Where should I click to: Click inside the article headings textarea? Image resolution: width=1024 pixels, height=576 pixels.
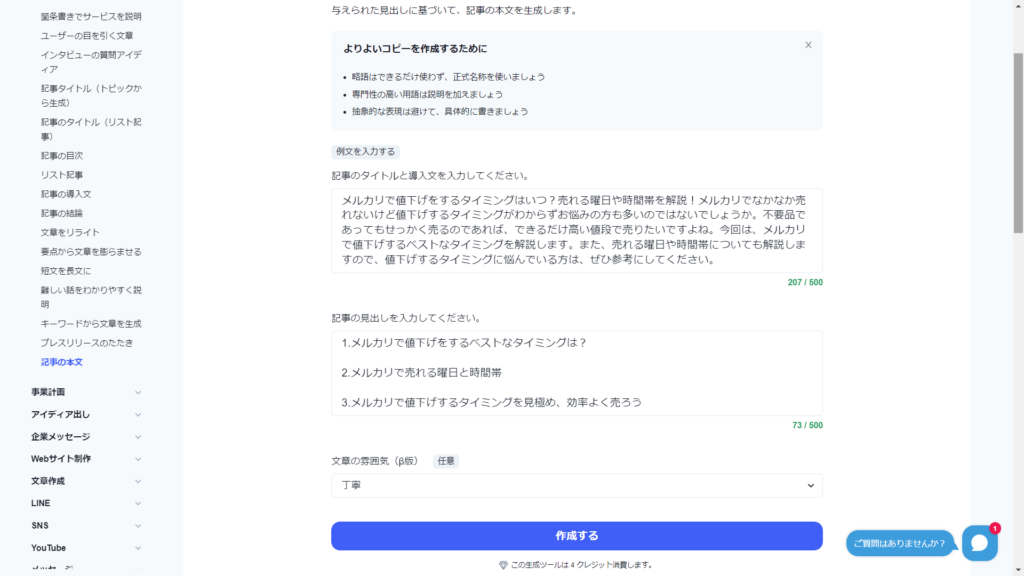(577, 373)
